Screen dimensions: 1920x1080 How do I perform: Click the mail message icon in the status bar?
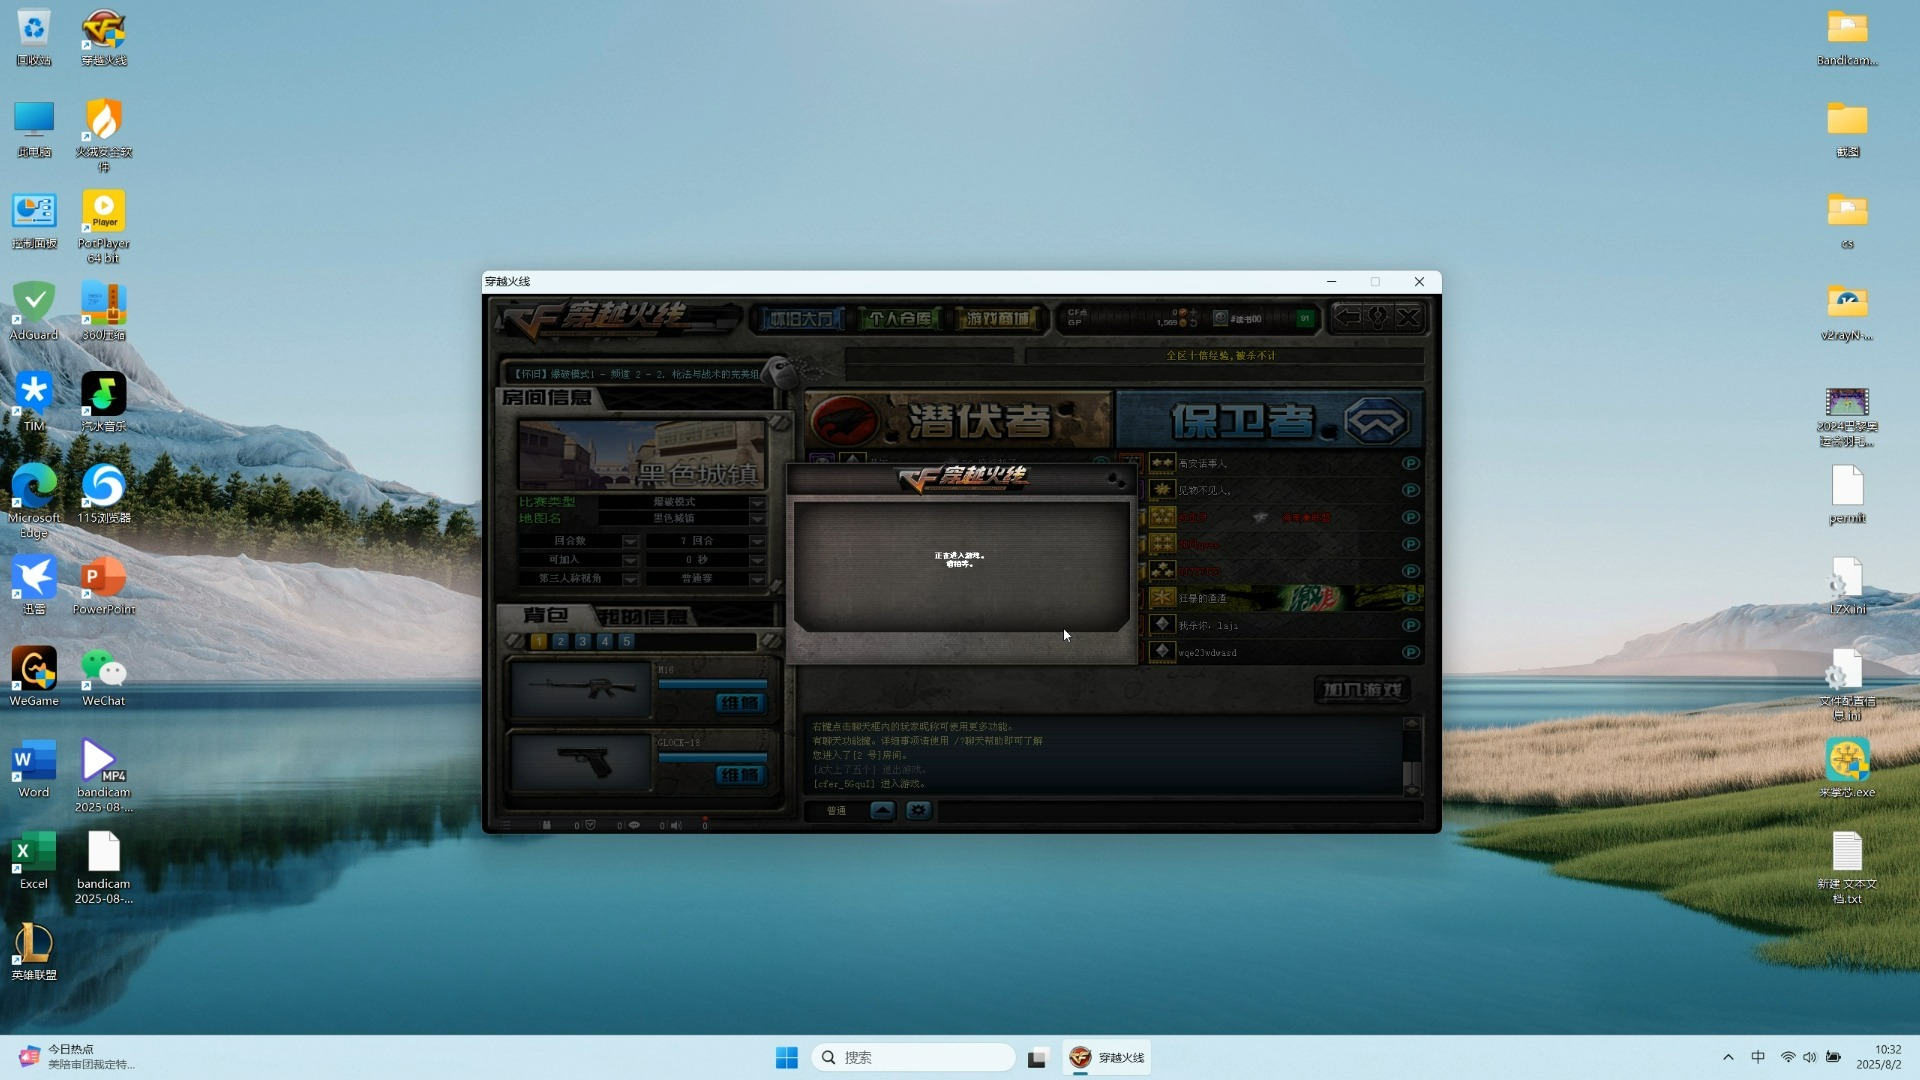coord(634,825)
